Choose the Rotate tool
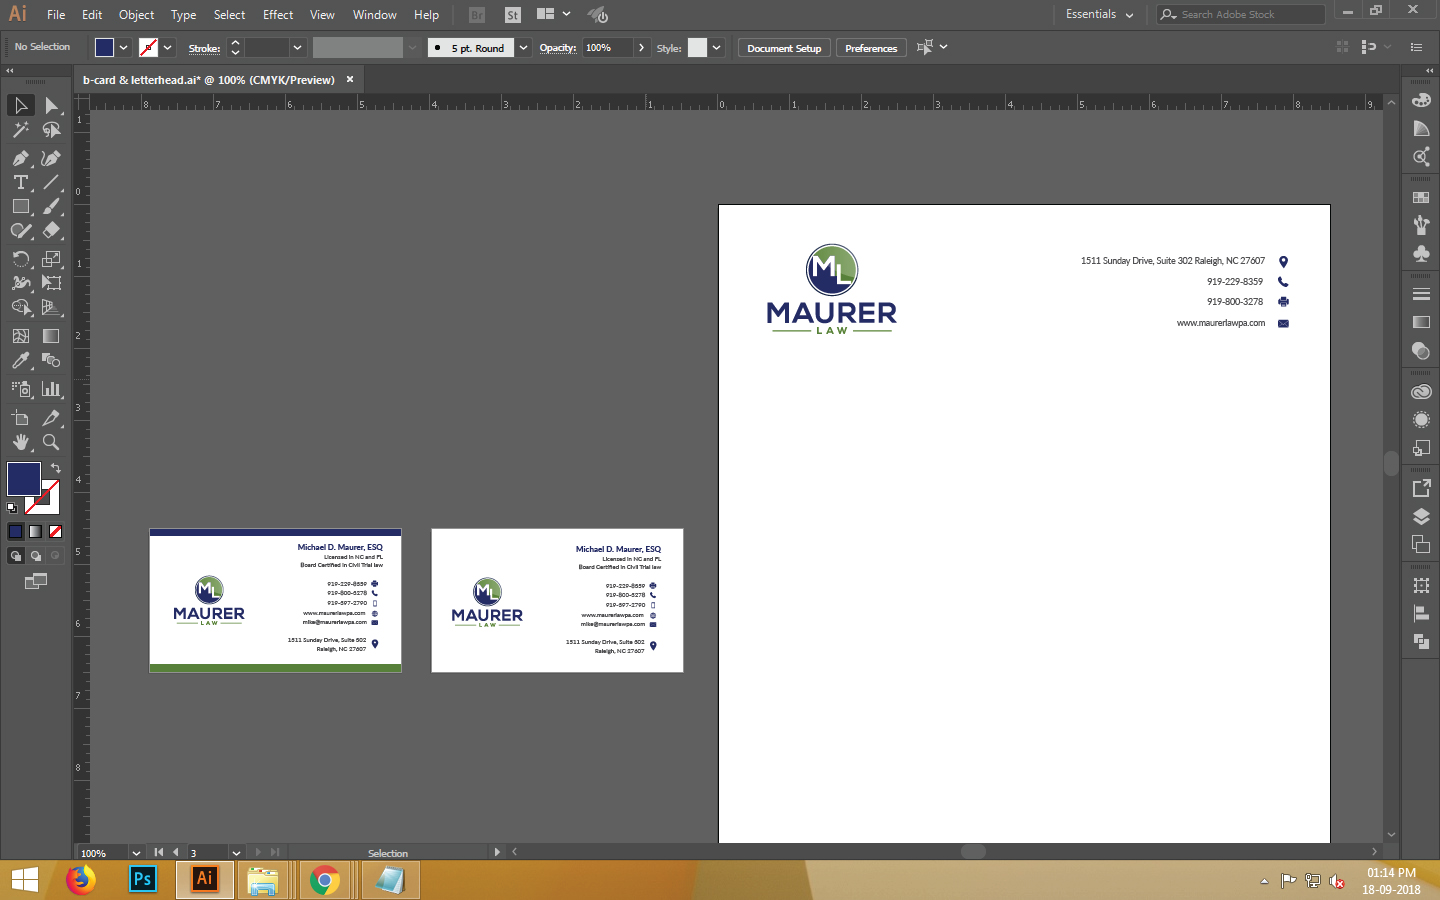Viewport: 1440px width, 900px height. tap(21, 259)
